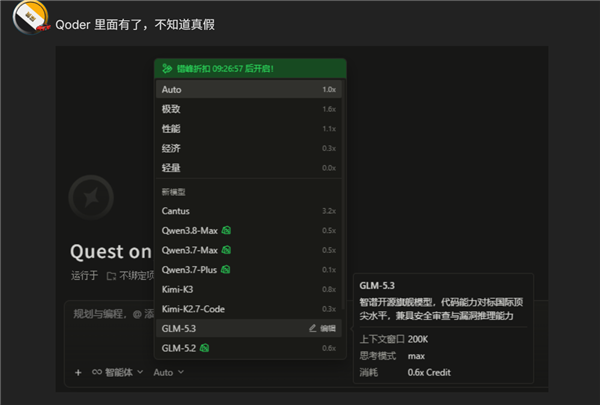600x405 pixels.
Task: Click the 0.8x multiplier on Kimi-K3 row
Action: [x=329, y=289]
